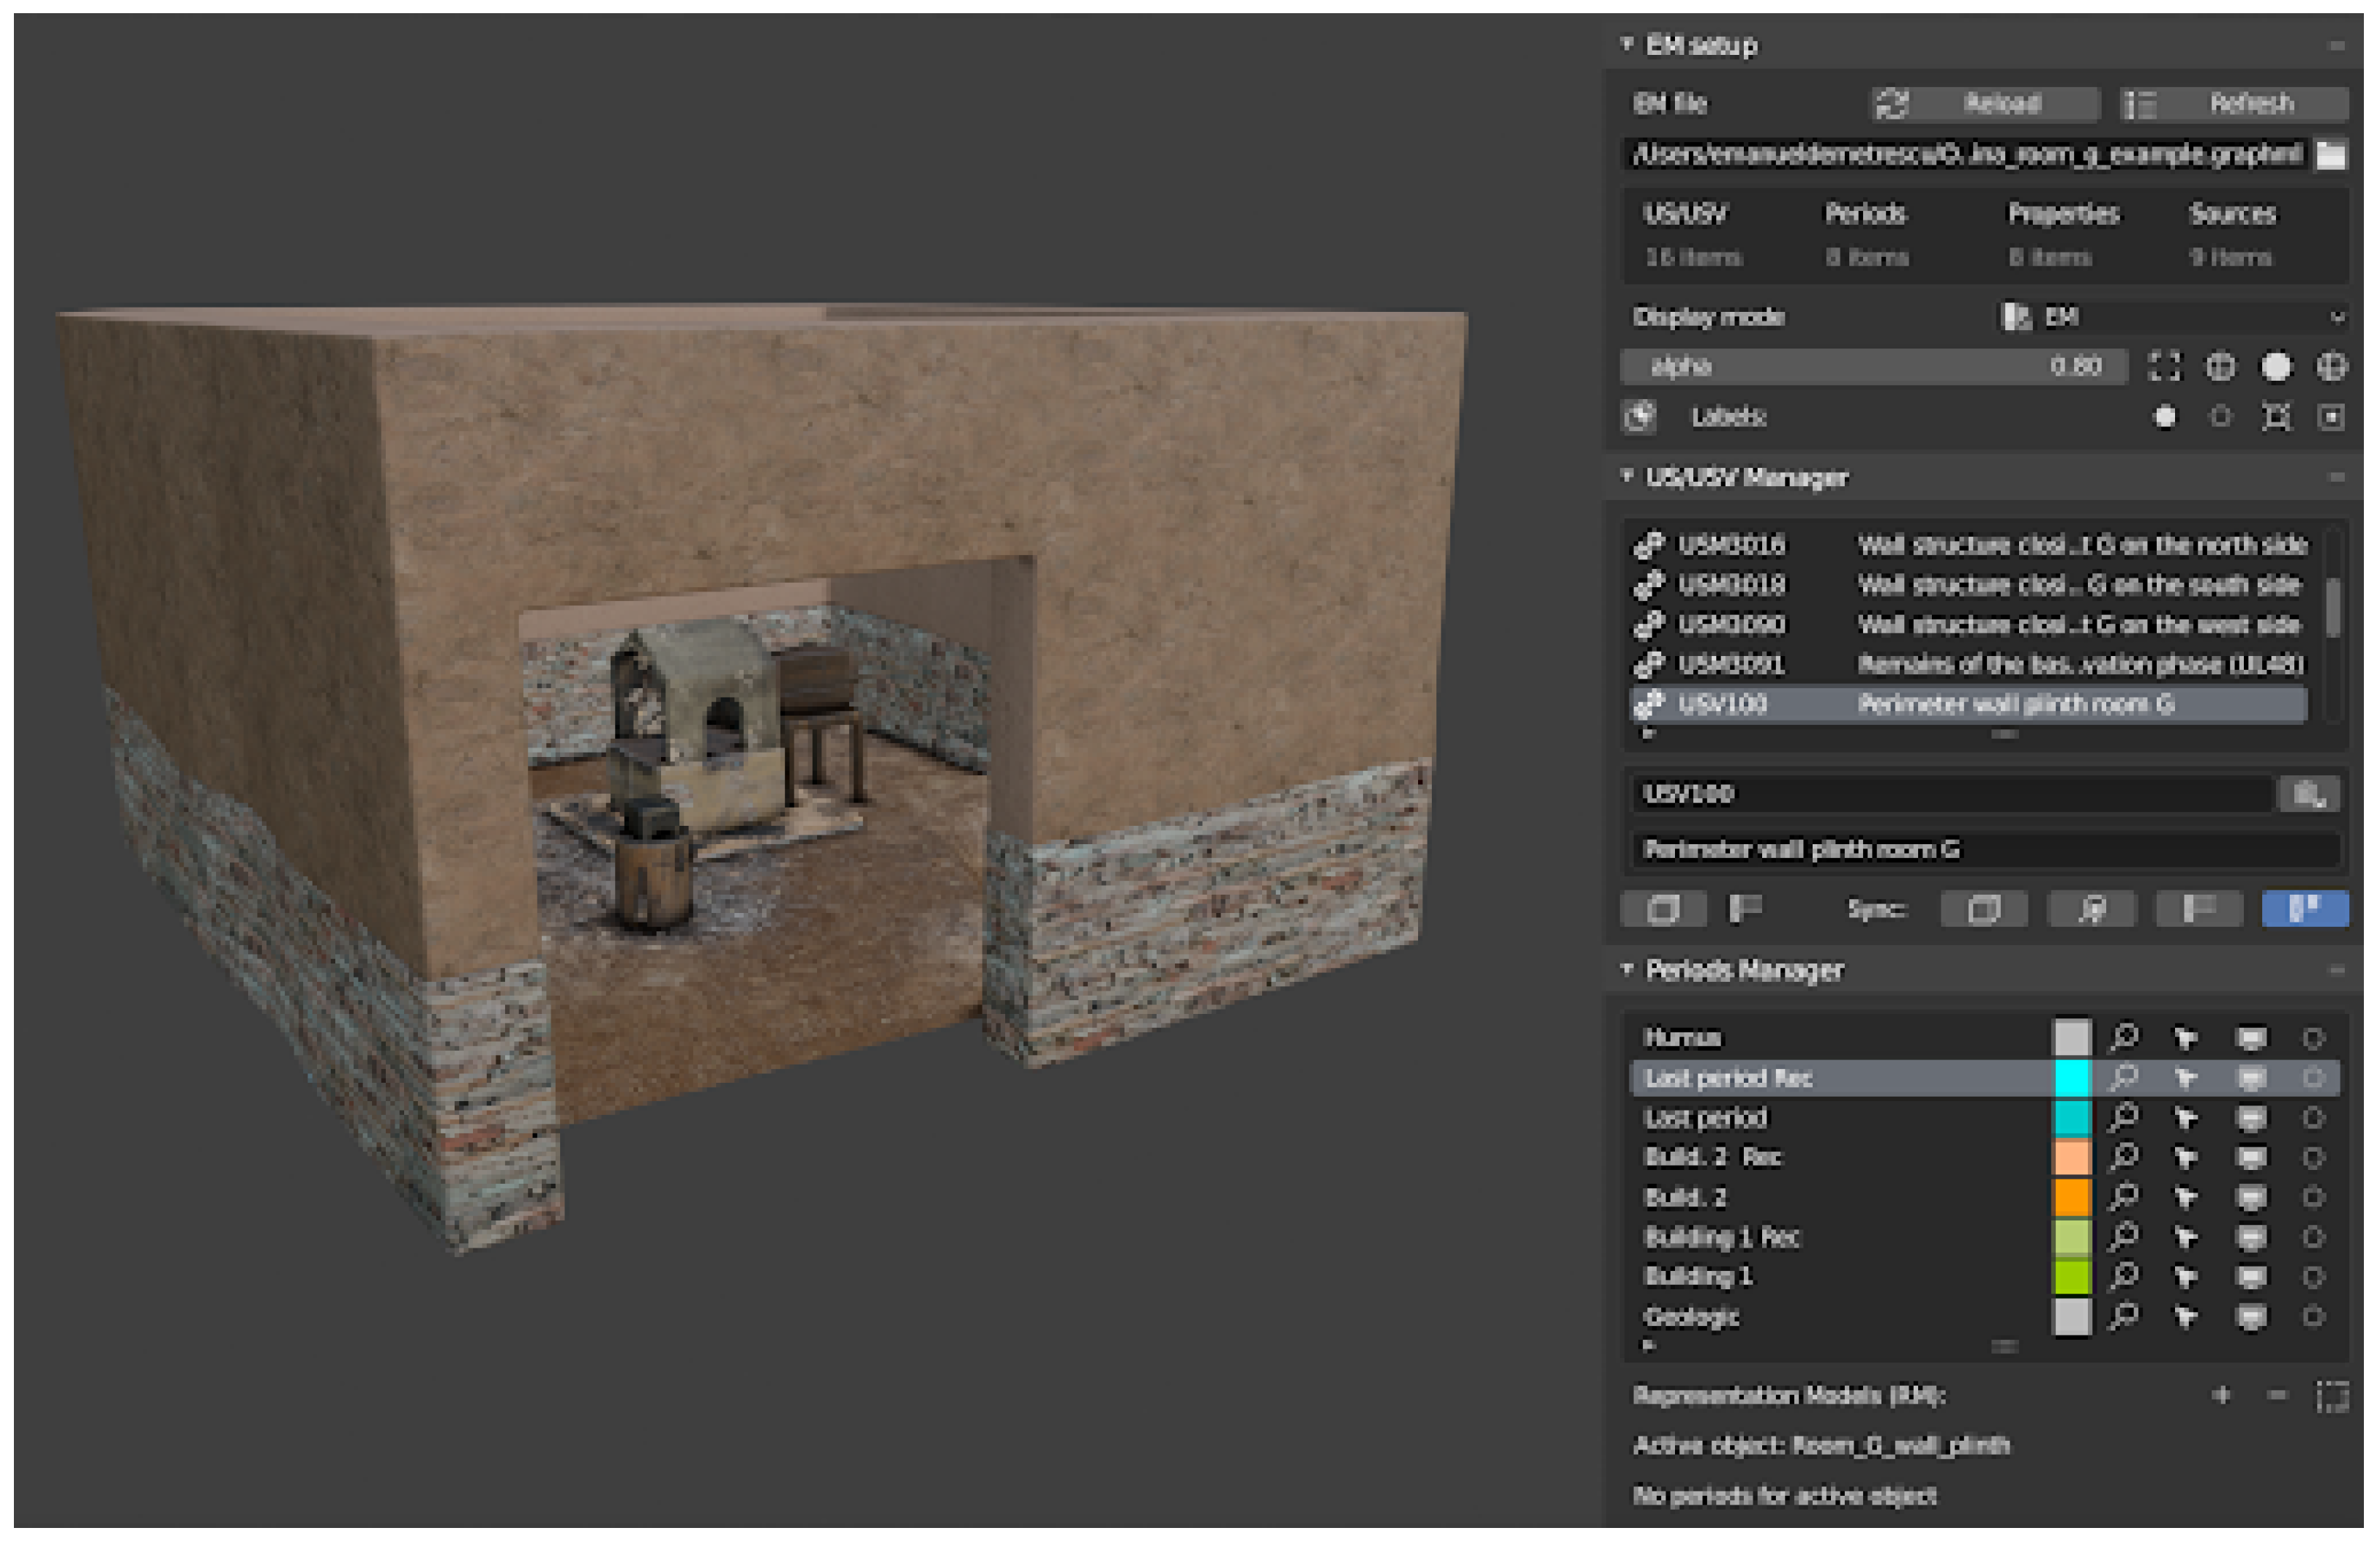Click the icon button left of Labels
The width and height of the screenshot is (2380, 1547).
pos(1640,416)
